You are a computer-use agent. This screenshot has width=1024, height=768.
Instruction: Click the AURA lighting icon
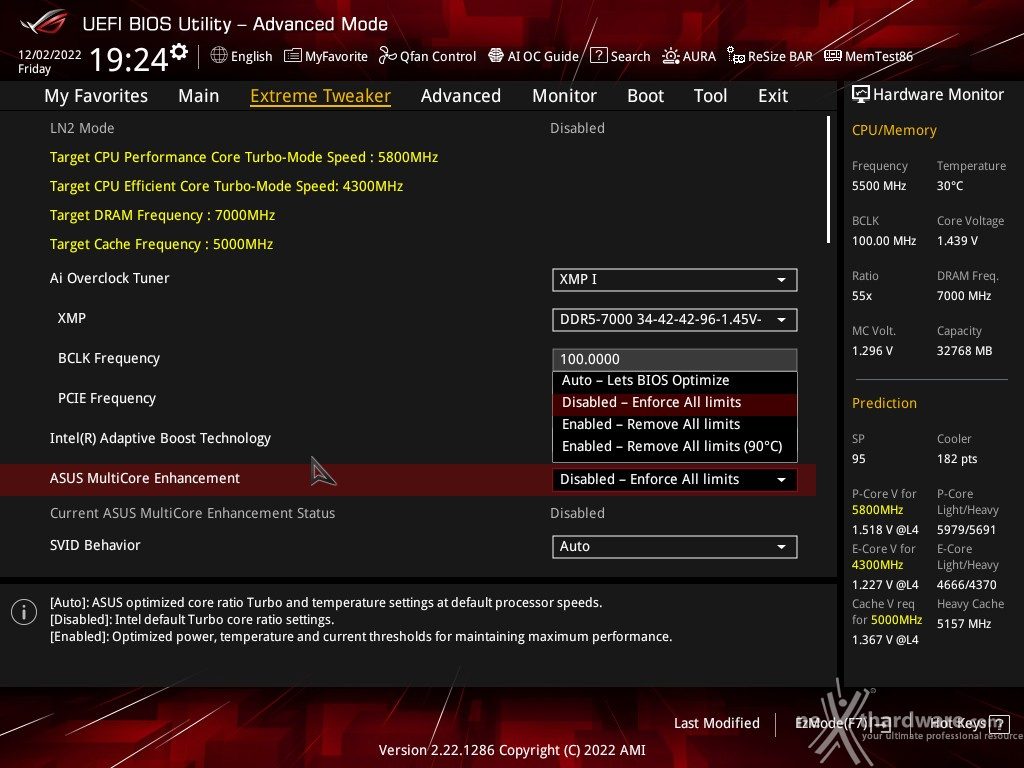pyautogui.click(x=671, y=56)
